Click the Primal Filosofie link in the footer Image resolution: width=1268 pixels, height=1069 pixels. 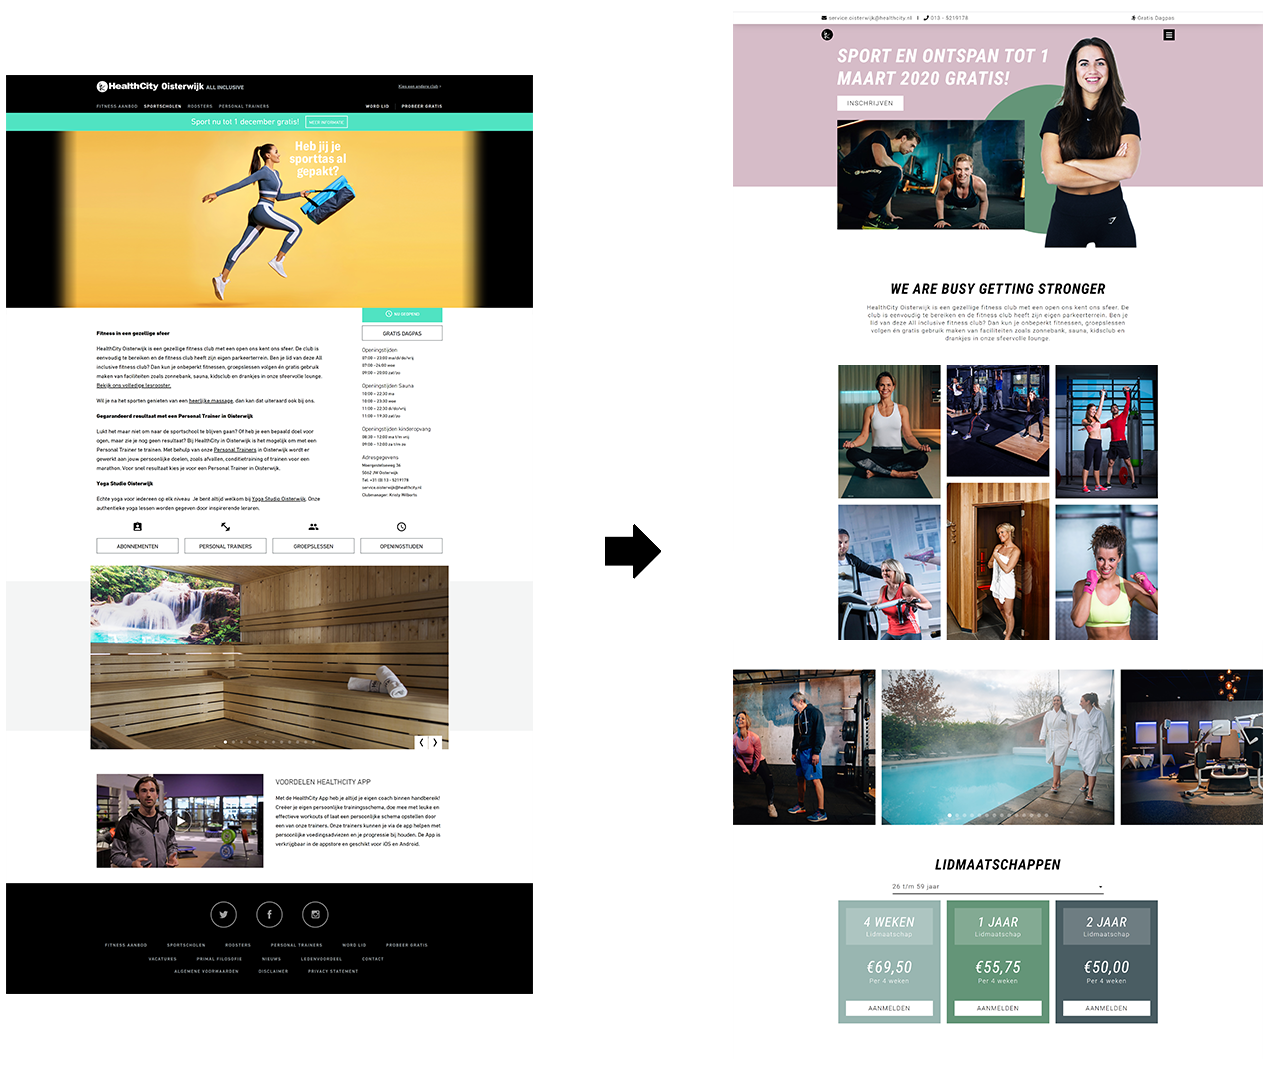219,959
